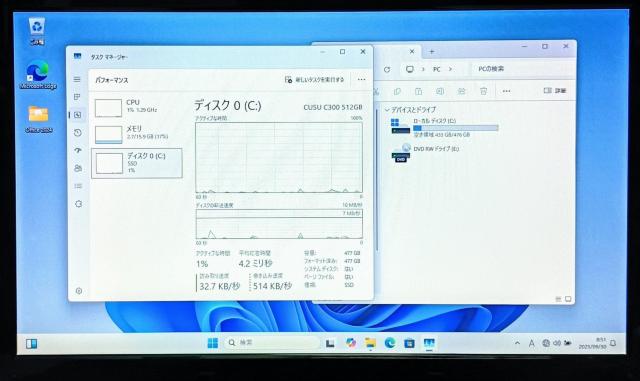Click Run new task button in Task Manager
The height and width of the screenshot is (381, 640).
pos(314,80)
